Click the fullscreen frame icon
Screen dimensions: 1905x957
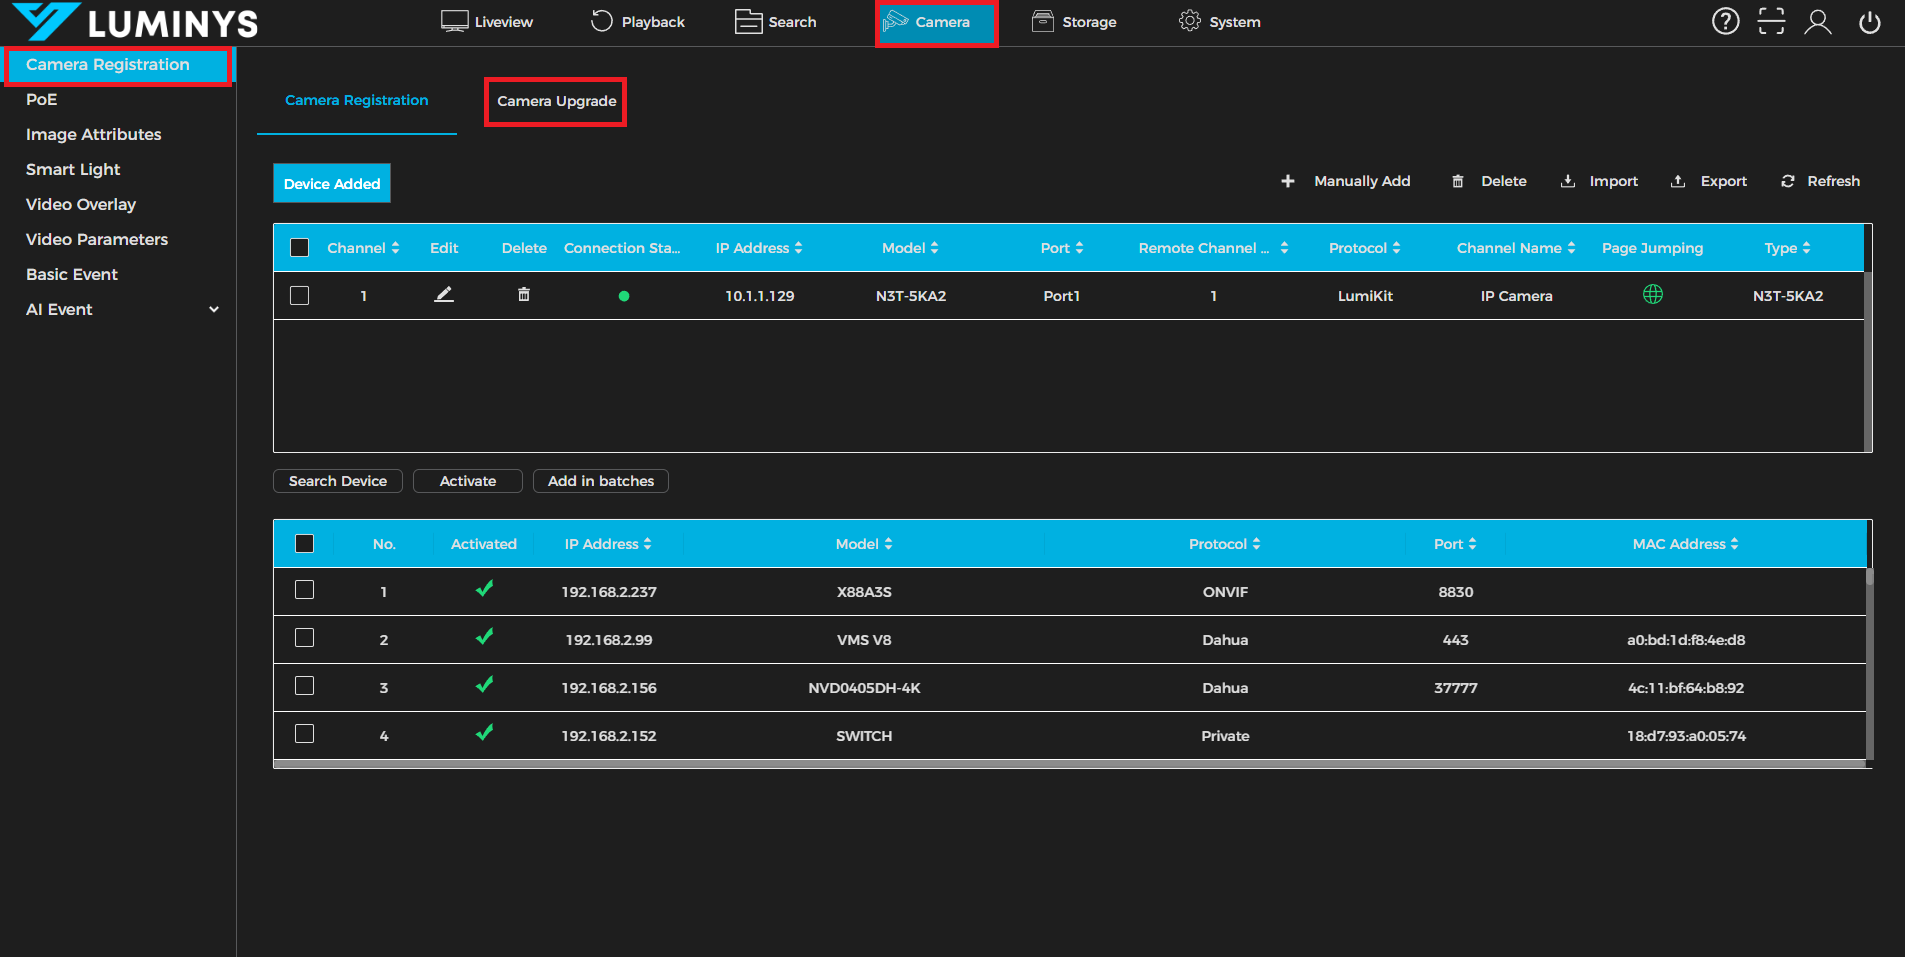(1771, 22)
